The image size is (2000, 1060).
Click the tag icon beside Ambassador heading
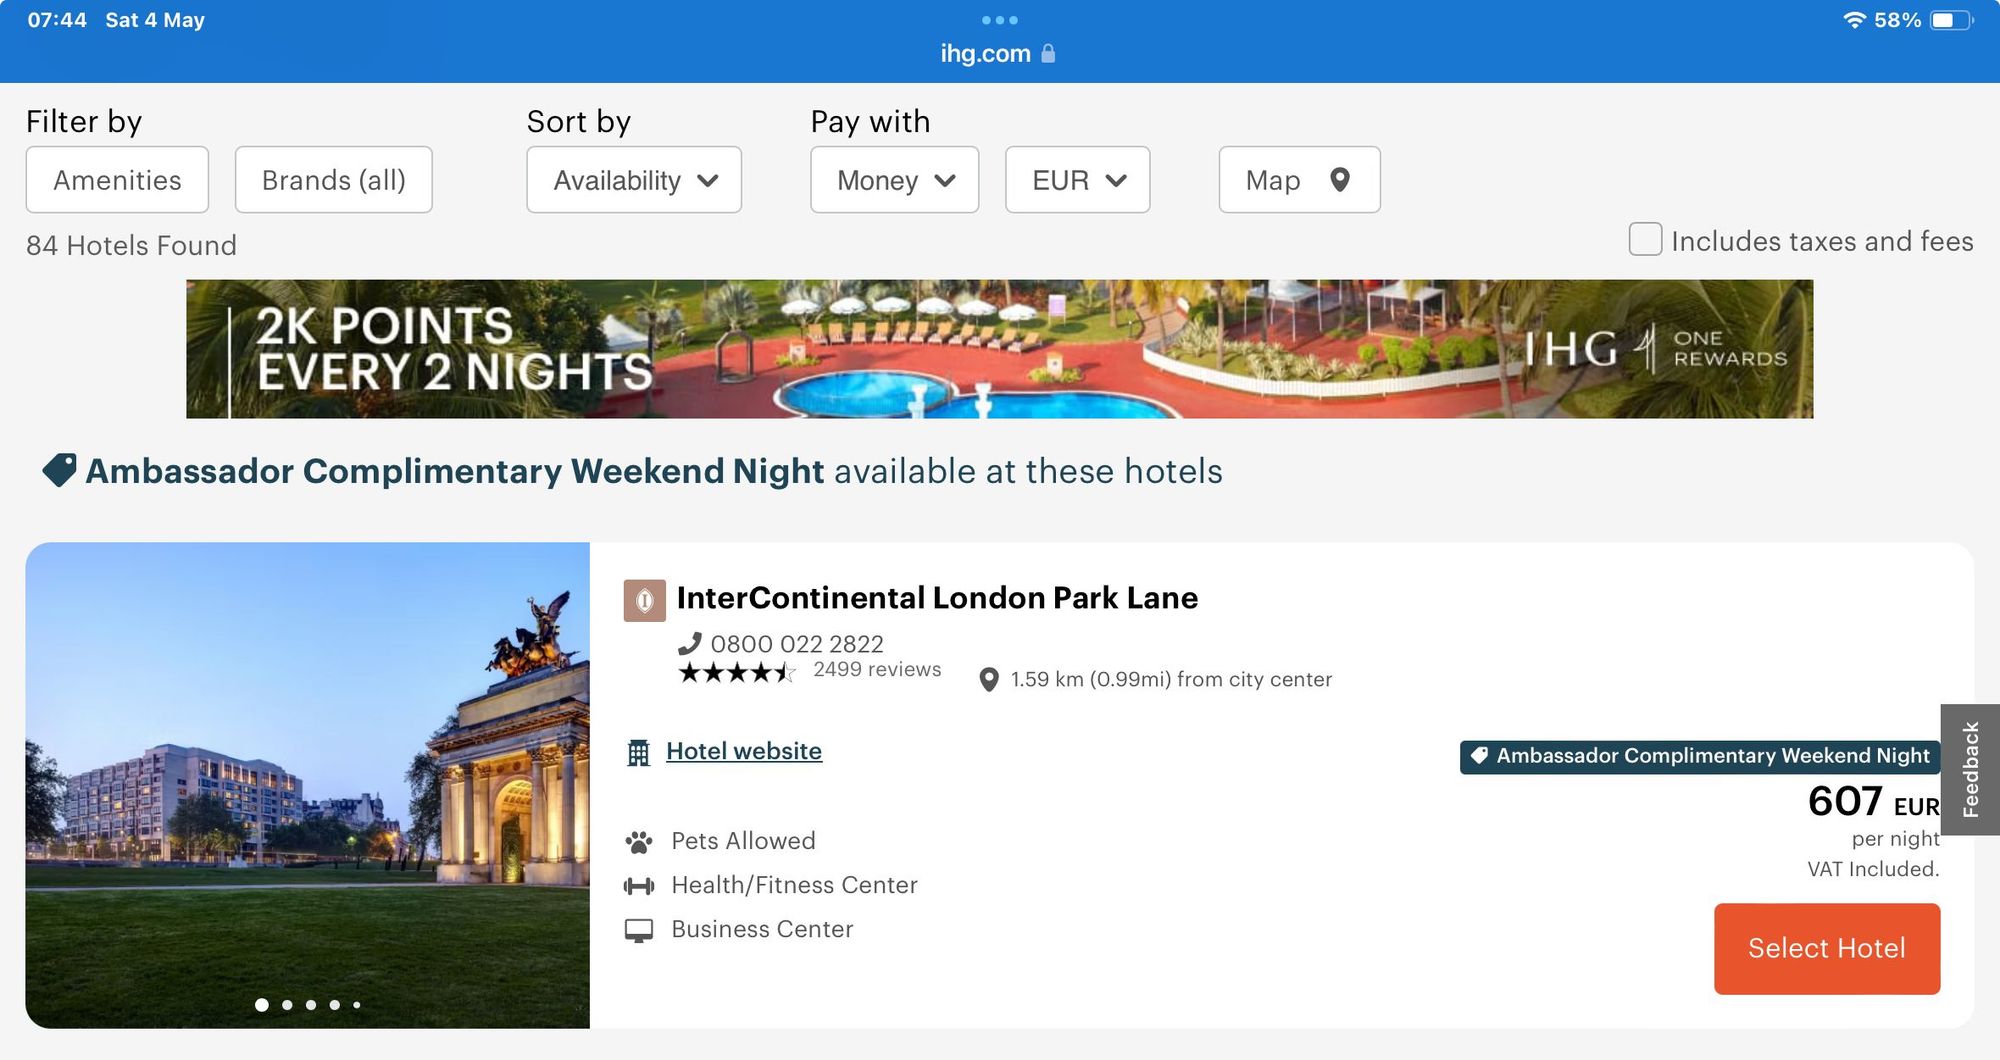pyautogui.click(x=59, y=470)
